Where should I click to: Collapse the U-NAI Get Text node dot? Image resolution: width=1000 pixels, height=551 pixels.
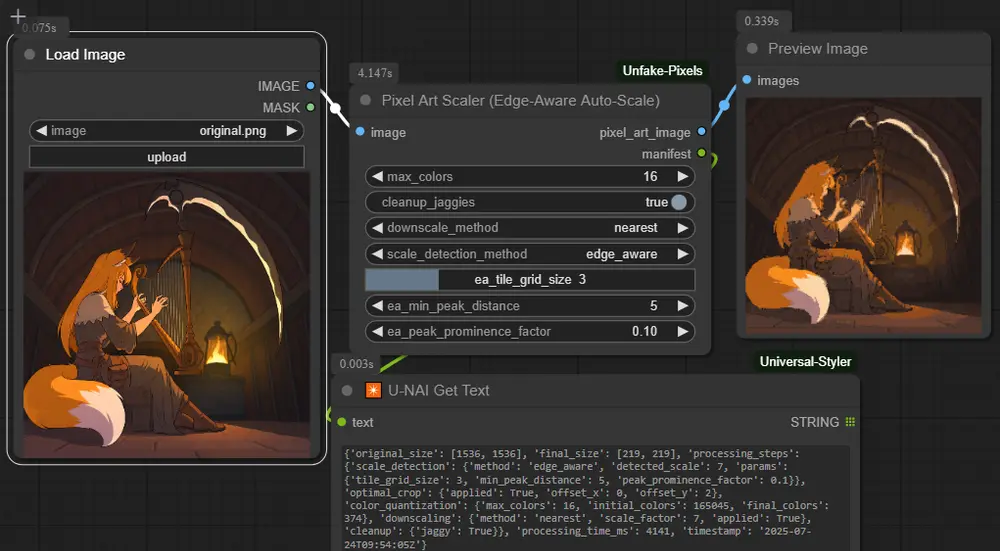[x=347, y=390]
